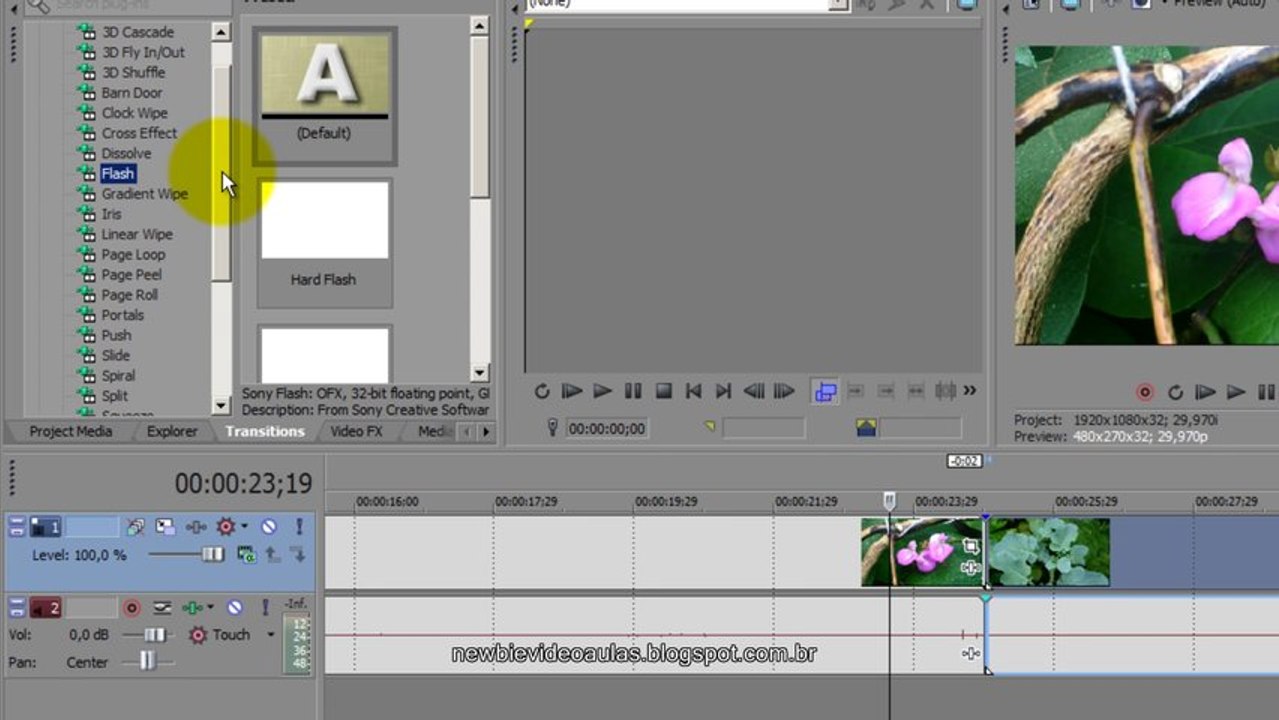
Task: Click the Solo icon on audio track 2
Action: 264,607
